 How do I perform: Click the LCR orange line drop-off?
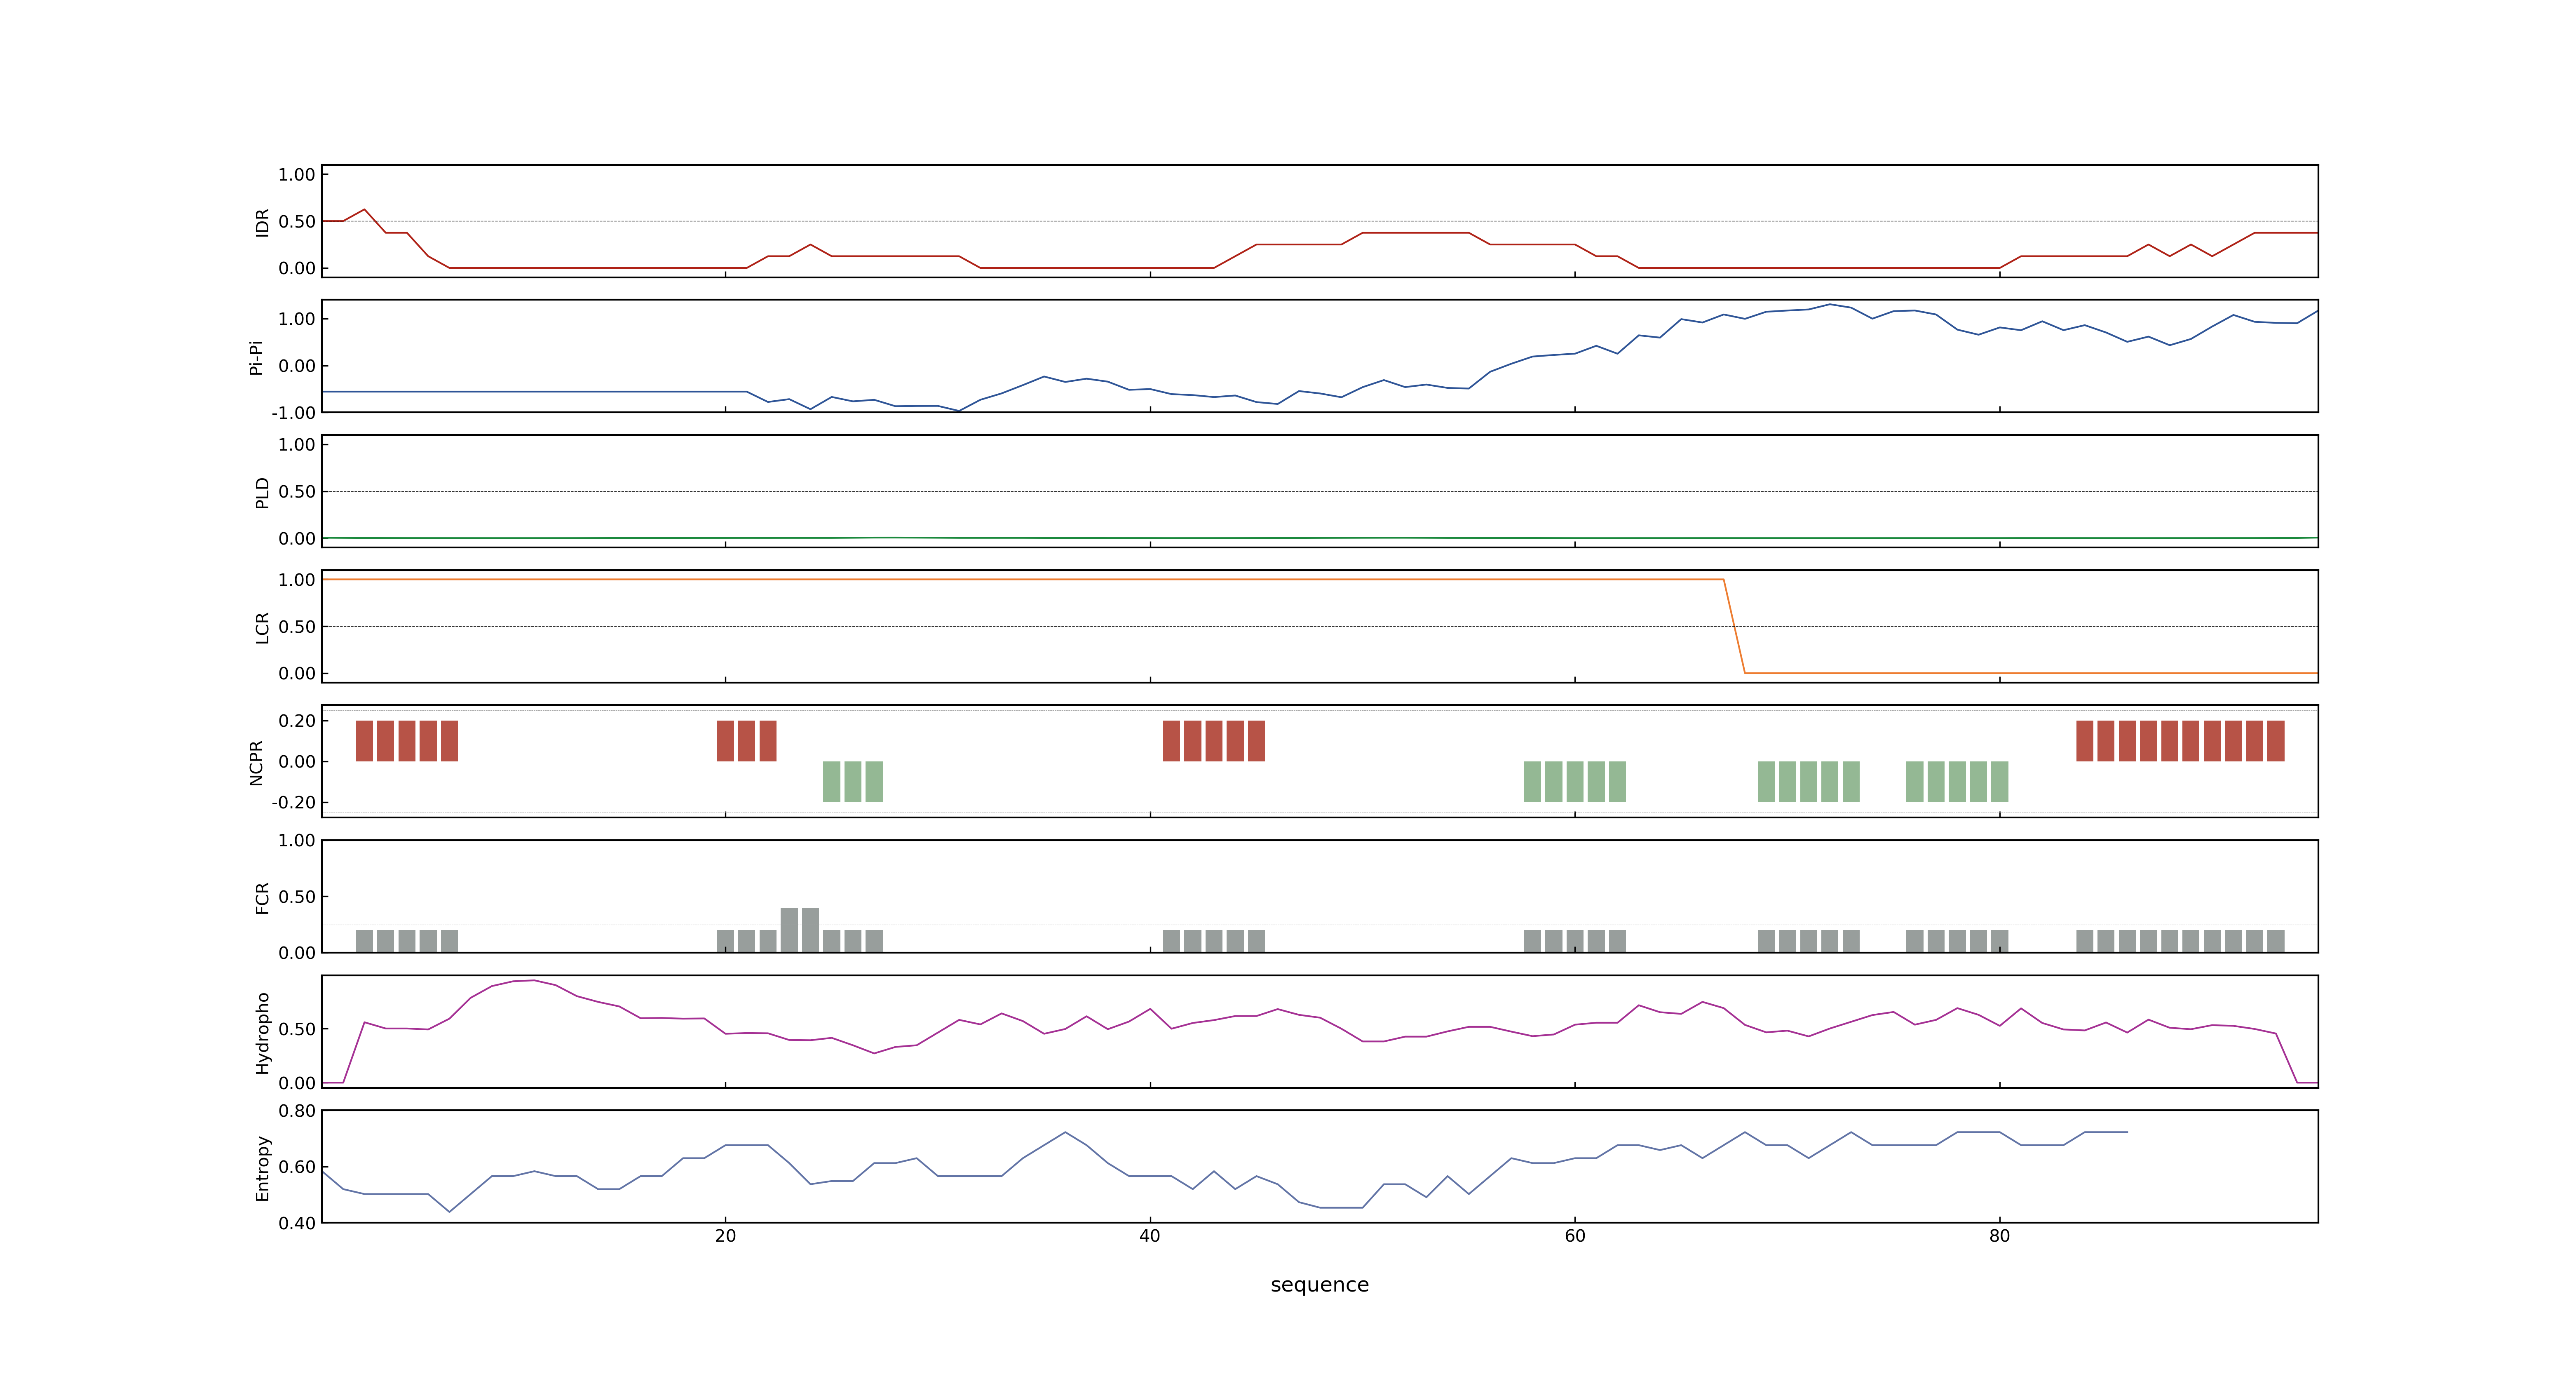[x=1734, y=626]
